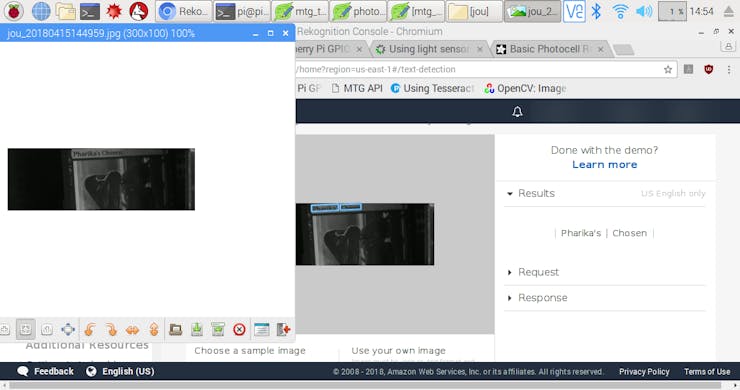Switch to Basic Photocell browser tab
The width and height of the screenshot is (740, 390).
click(550, 49)
